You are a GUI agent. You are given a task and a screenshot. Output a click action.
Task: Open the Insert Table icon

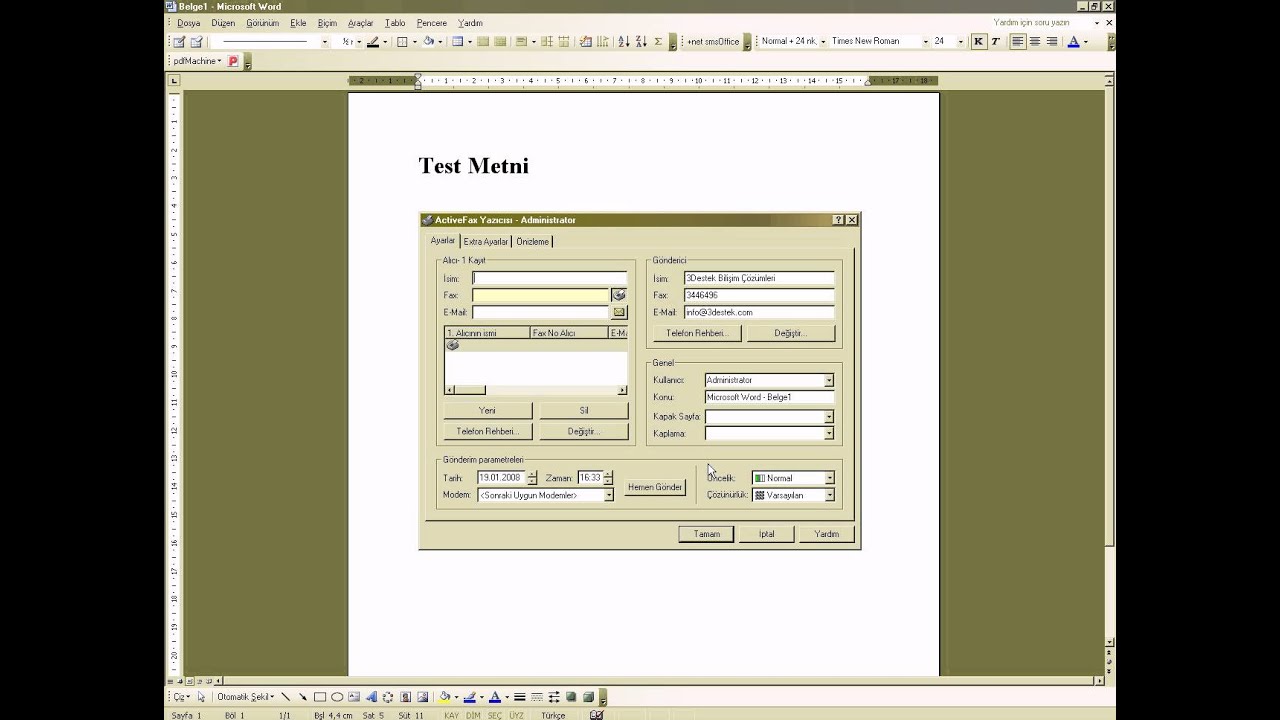click(457, 42)
